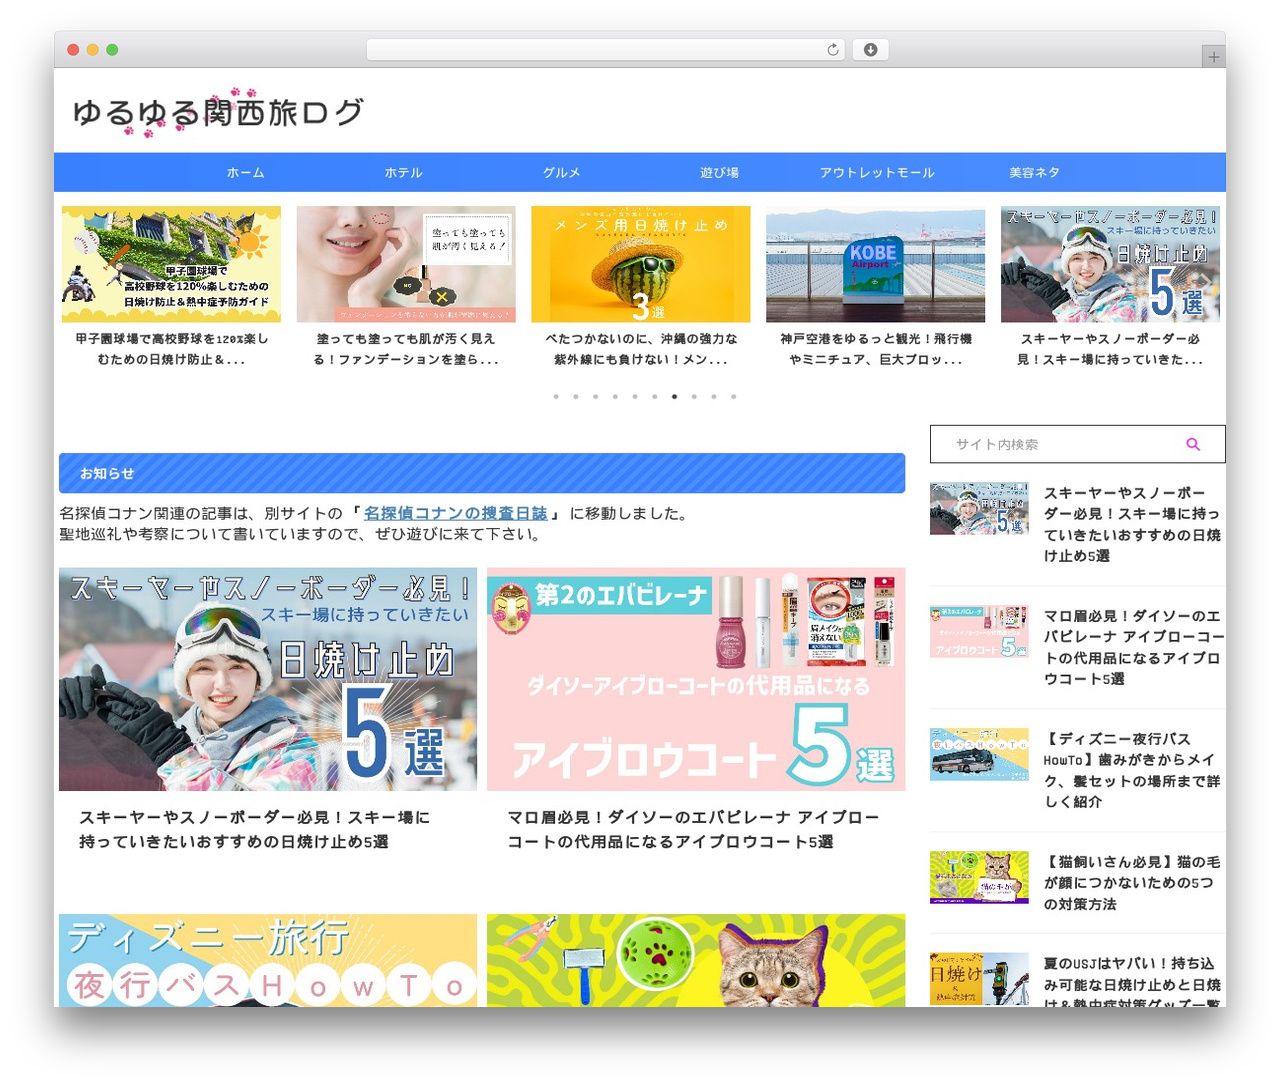
Task: Open large ski sunscreen 5選 article image
Action: point(268,679)
